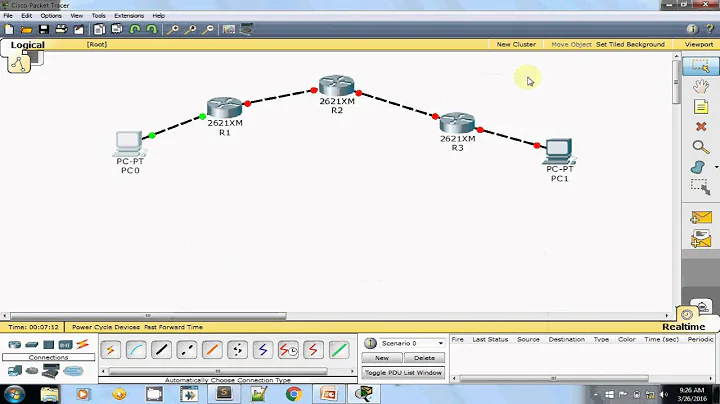Pick the serial DCE cable with clock
The height and width of the screenshot is (404, 720).
click(288, 350)
